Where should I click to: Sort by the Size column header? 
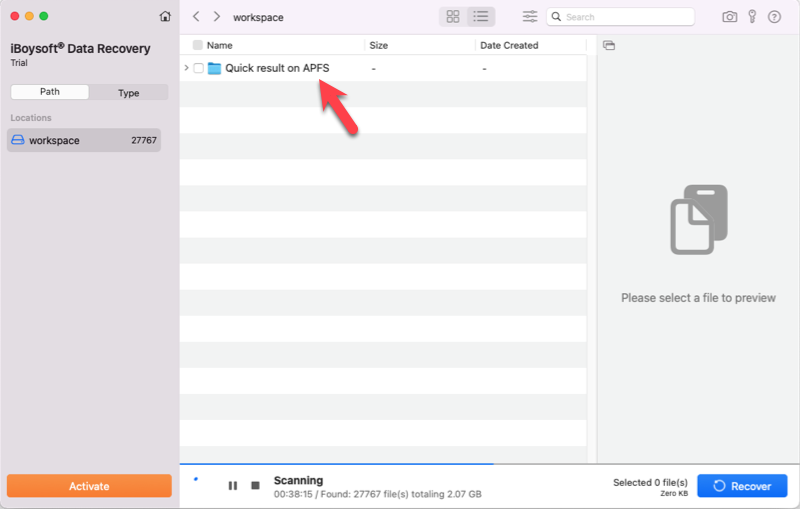pyautogui.click(x=379, y=45)
